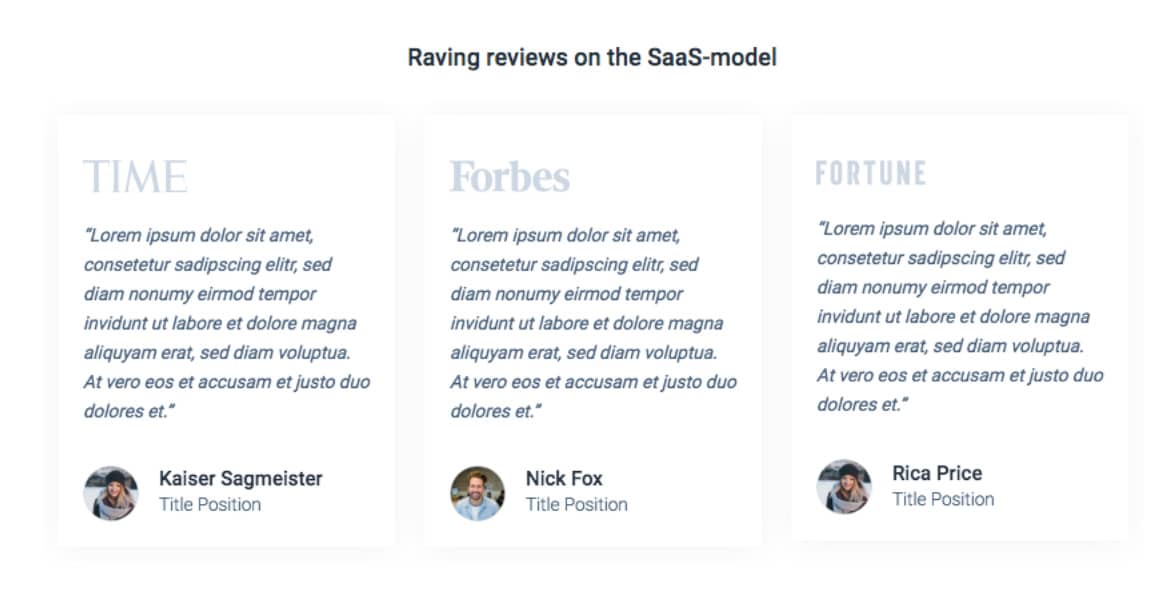Viewport: 1174px width, 601px height.
Task: Click Title Position under Nick Fox
Action: pyautogui.click(x=577, y=504)
